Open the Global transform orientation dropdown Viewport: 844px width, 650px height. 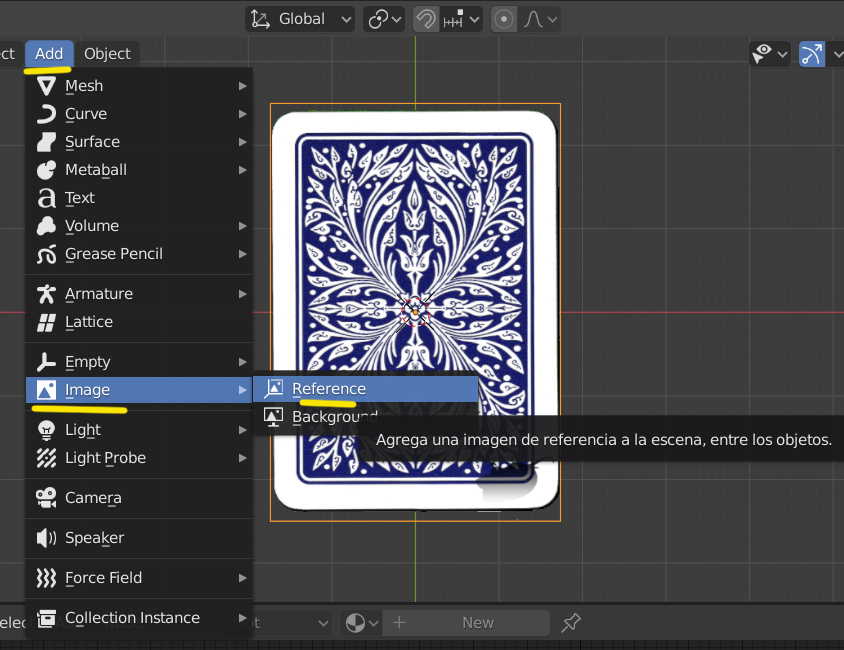tap(300, 19)
